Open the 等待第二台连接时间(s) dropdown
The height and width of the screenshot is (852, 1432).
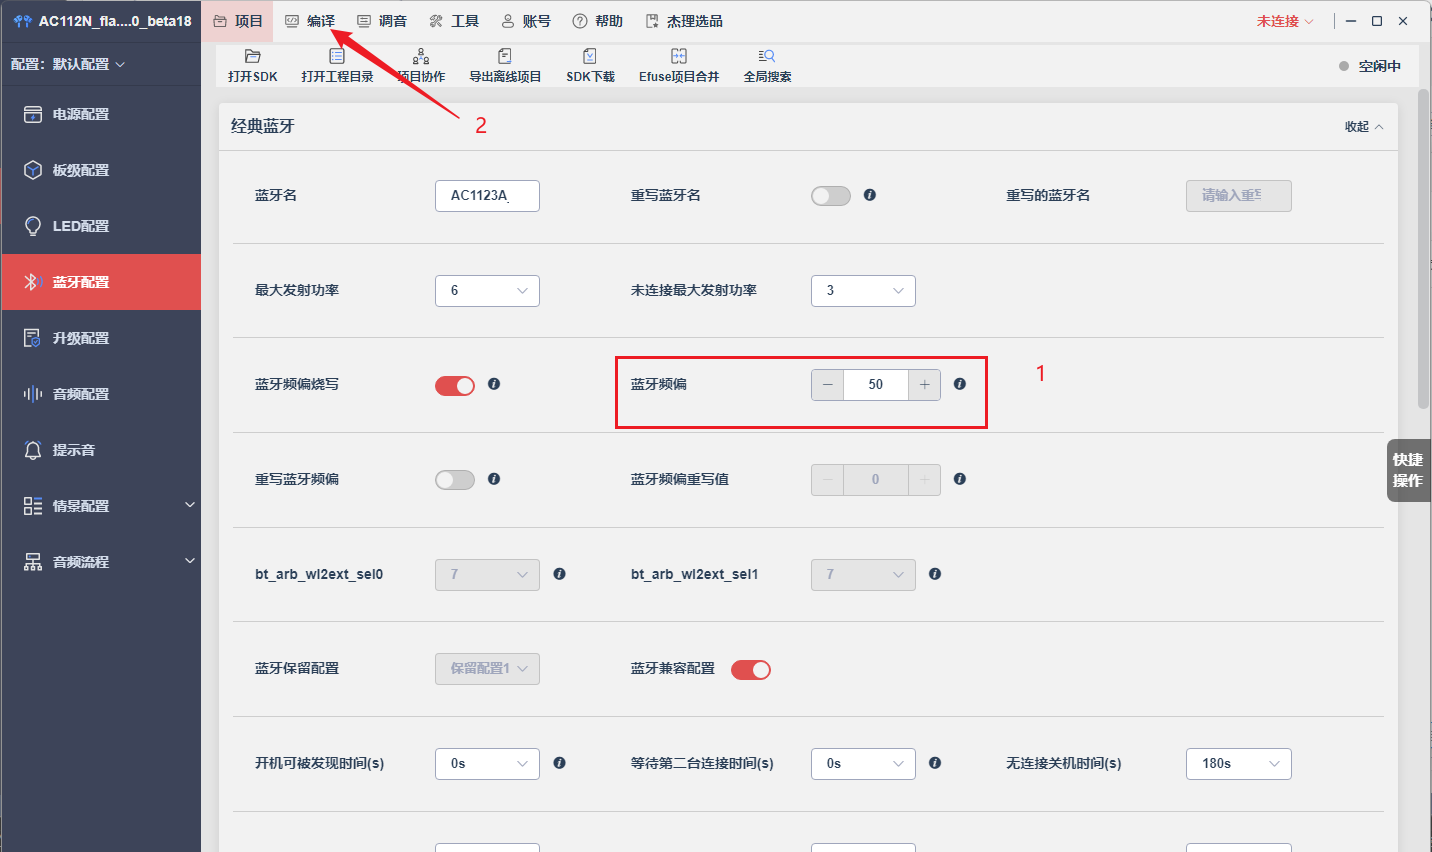(x=863, y=764)
